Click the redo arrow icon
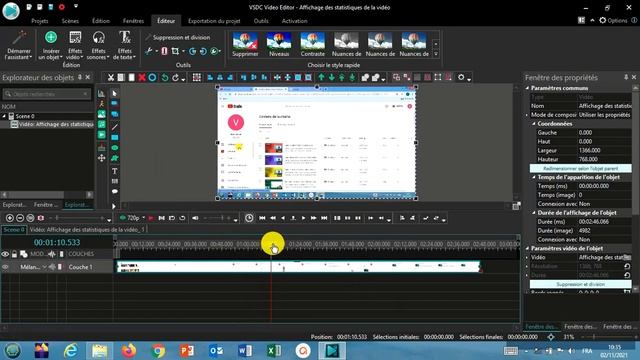640x360 pixels. coord(176,77)
